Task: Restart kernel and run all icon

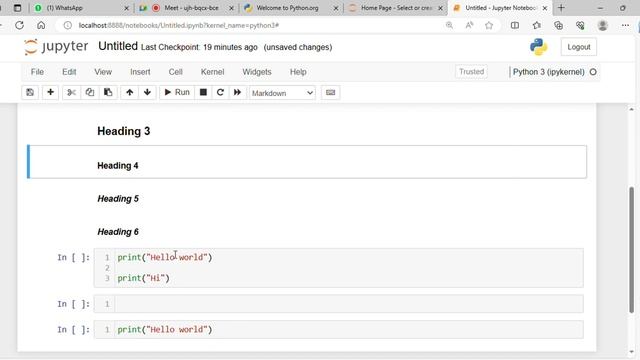Action: (237, 92)
